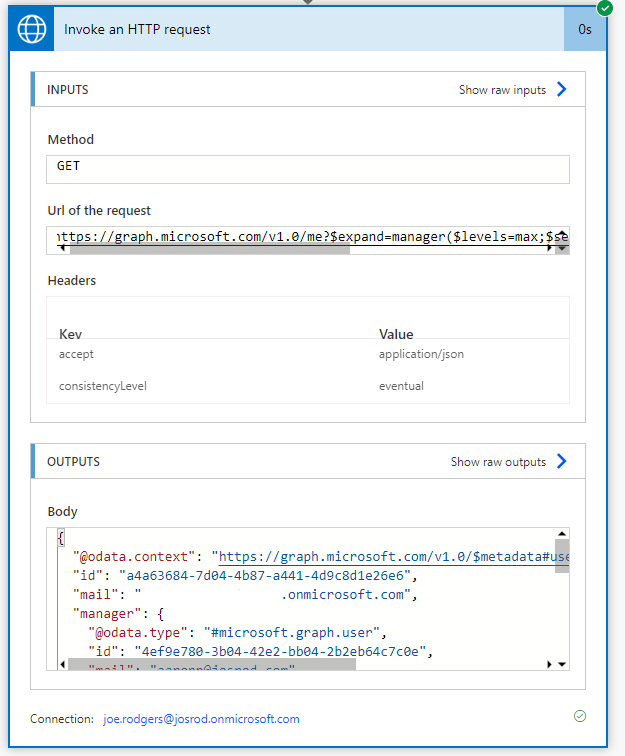Click the chevron next to Show raw inputs

561,89
